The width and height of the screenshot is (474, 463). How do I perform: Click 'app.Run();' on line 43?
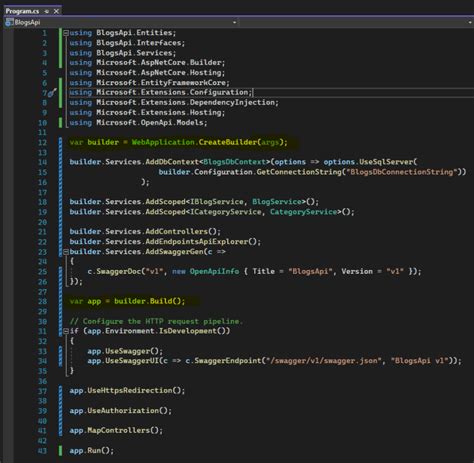click(x=91, y=450)
